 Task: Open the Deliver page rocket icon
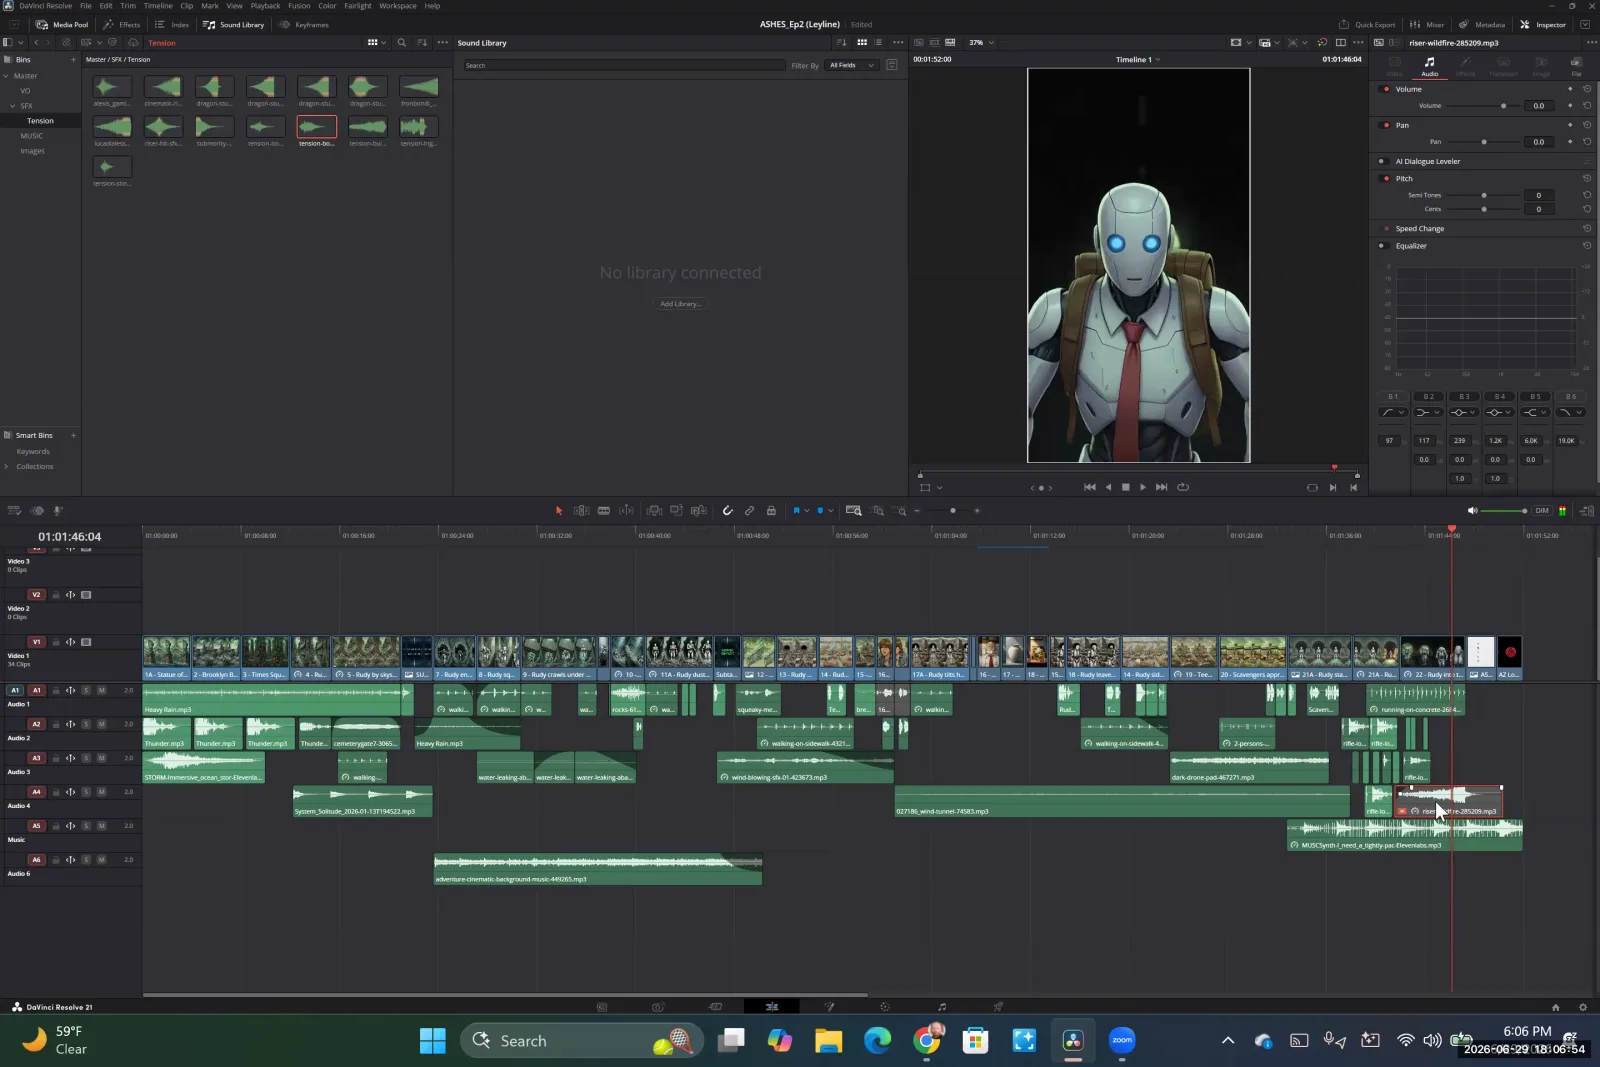pos(997,1007)
